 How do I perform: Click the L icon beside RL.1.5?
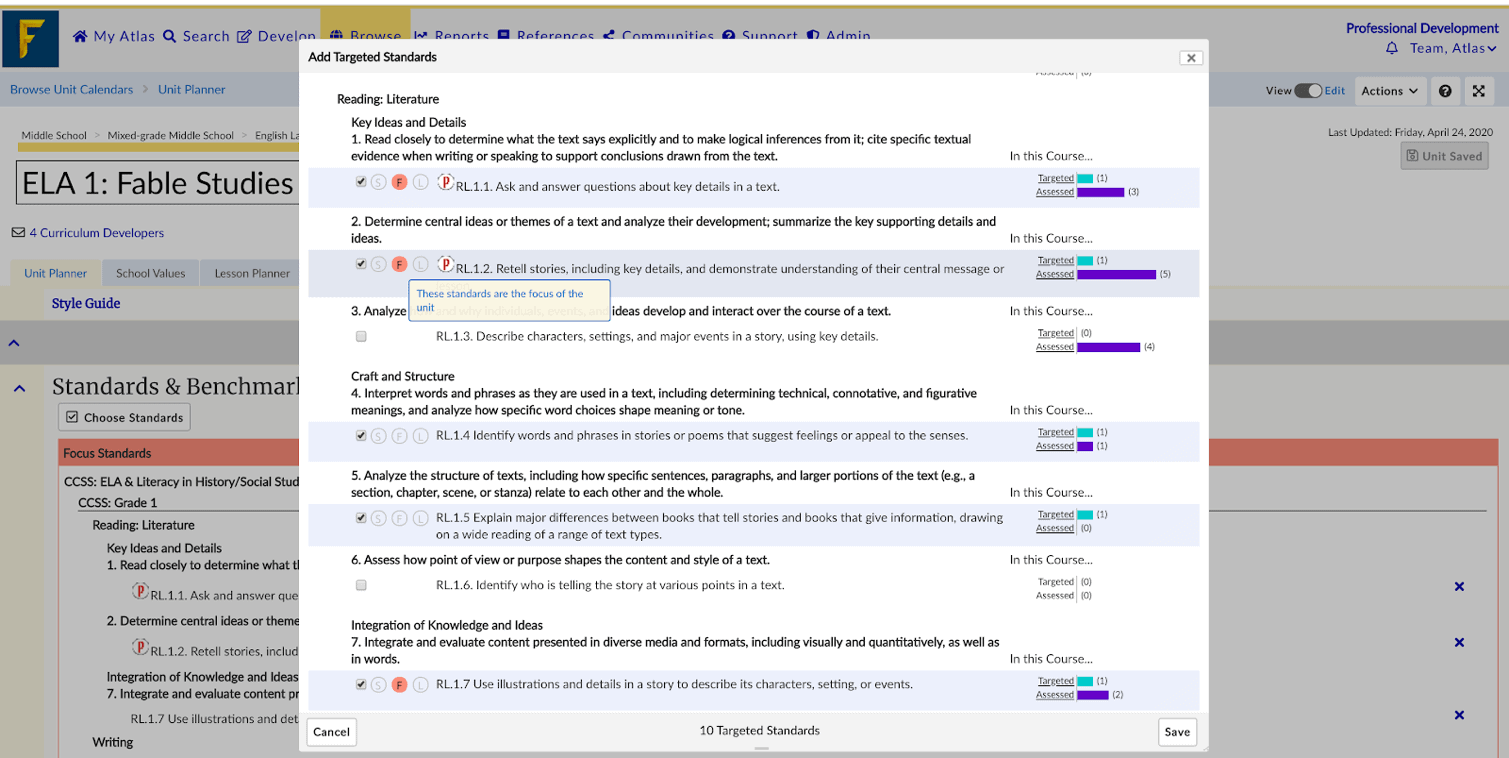[x=420, y=518]
